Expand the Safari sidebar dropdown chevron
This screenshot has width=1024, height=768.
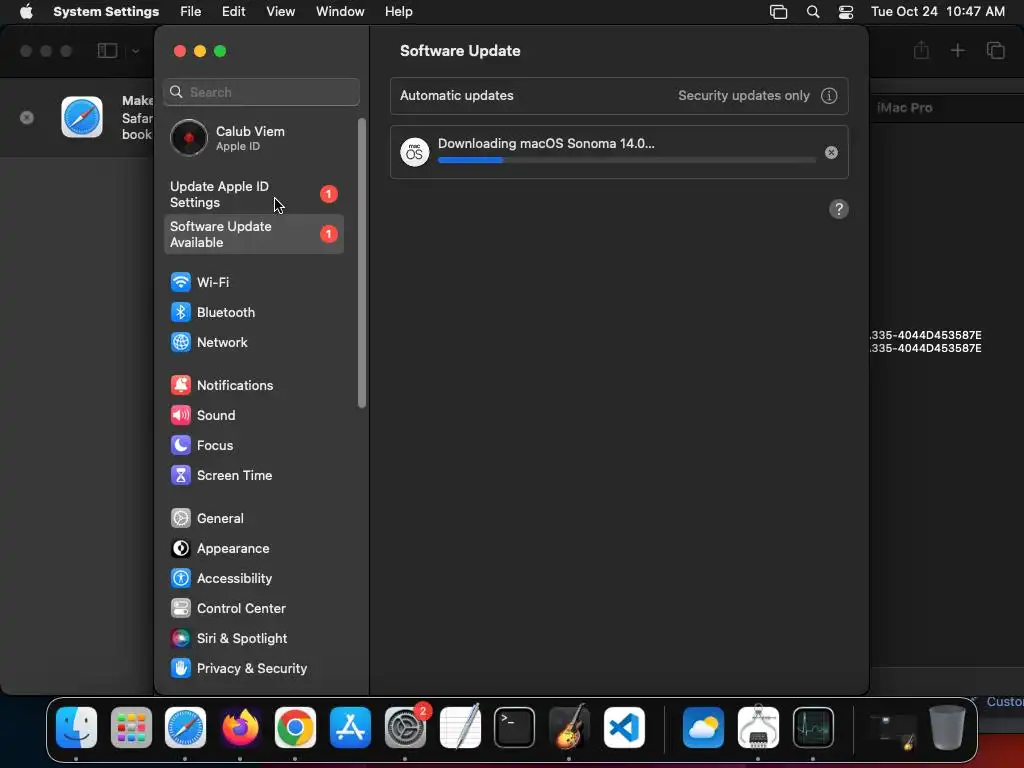[135, 51]
